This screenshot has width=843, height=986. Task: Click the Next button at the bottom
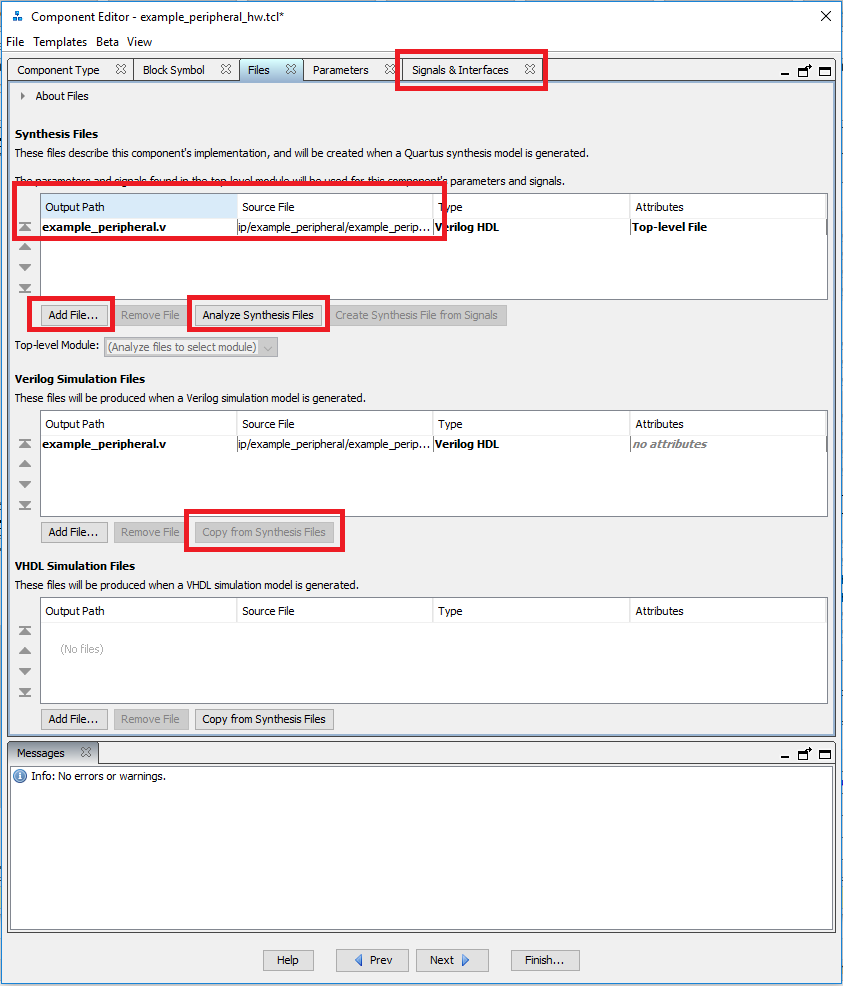click(x=452, y=960)
